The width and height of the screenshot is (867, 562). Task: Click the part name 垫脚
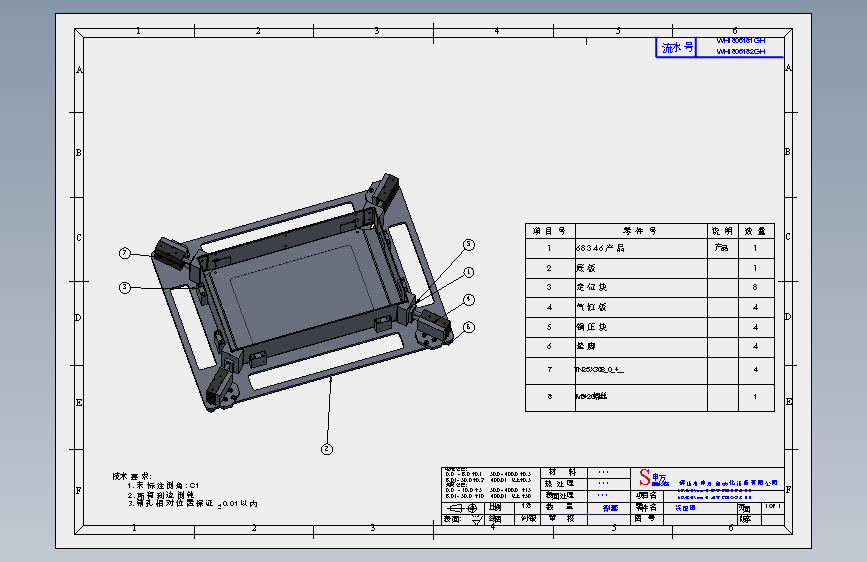coord(586,346)
